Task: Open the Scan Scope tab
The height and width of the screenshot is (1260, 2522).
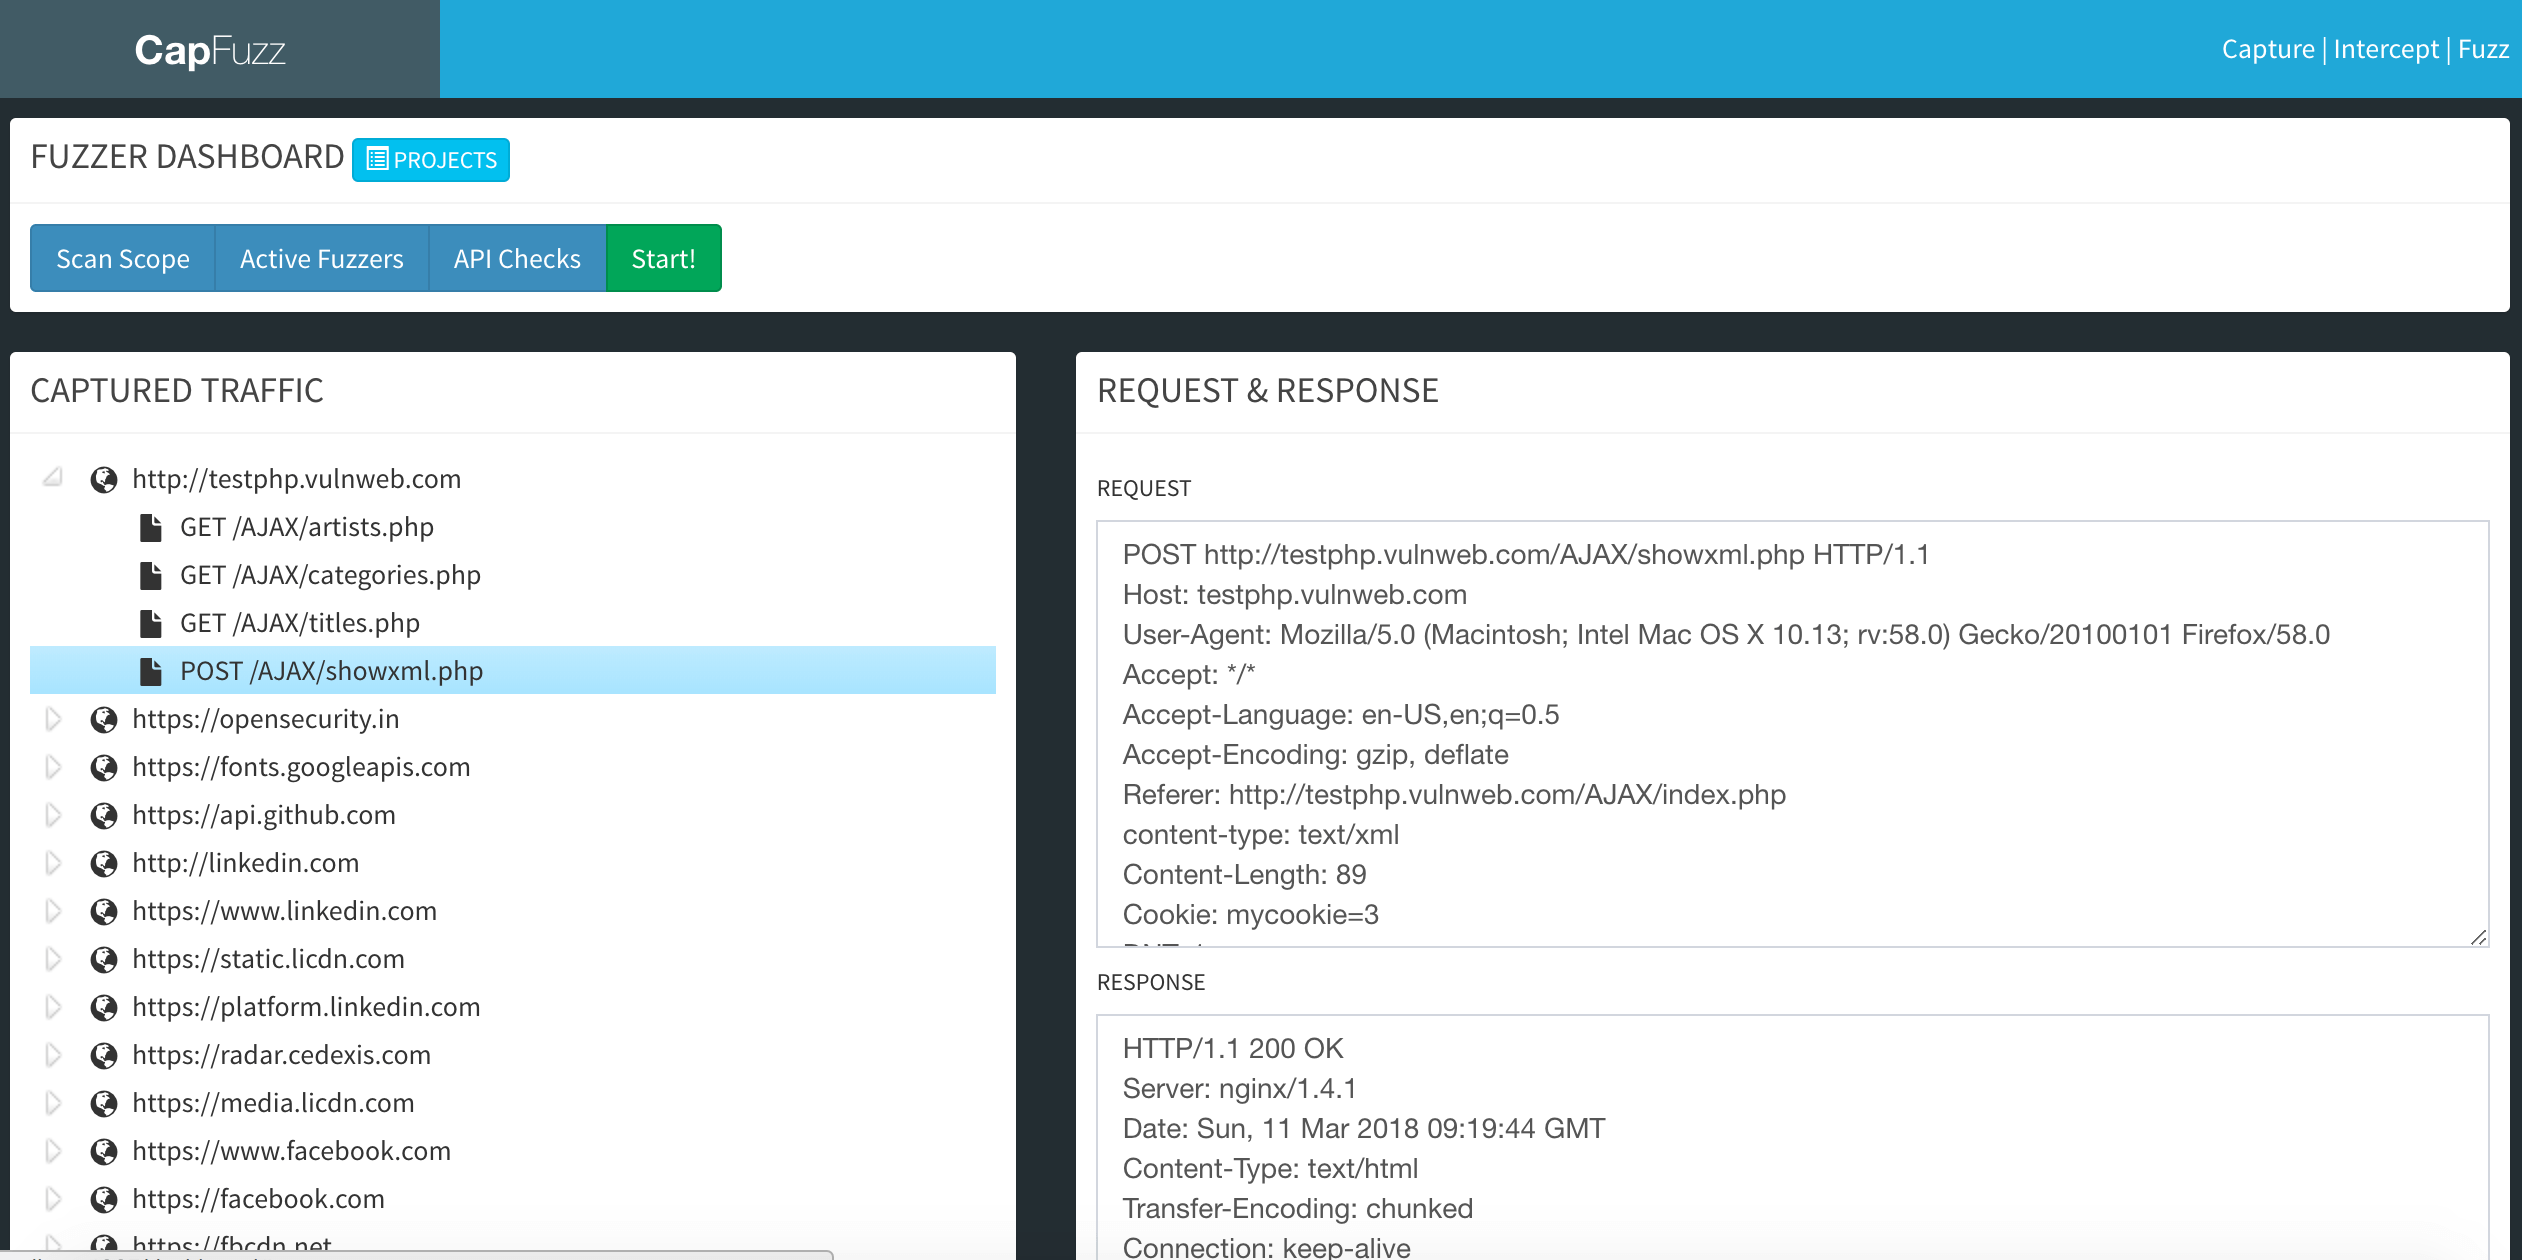Action: point(123,259)
